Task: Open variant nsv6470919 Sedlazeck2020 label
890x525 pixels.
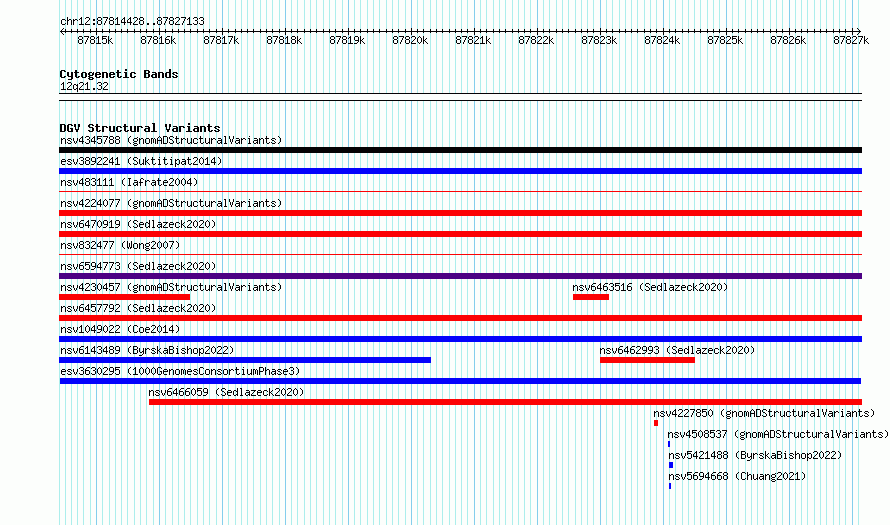Action: [138, 224]
